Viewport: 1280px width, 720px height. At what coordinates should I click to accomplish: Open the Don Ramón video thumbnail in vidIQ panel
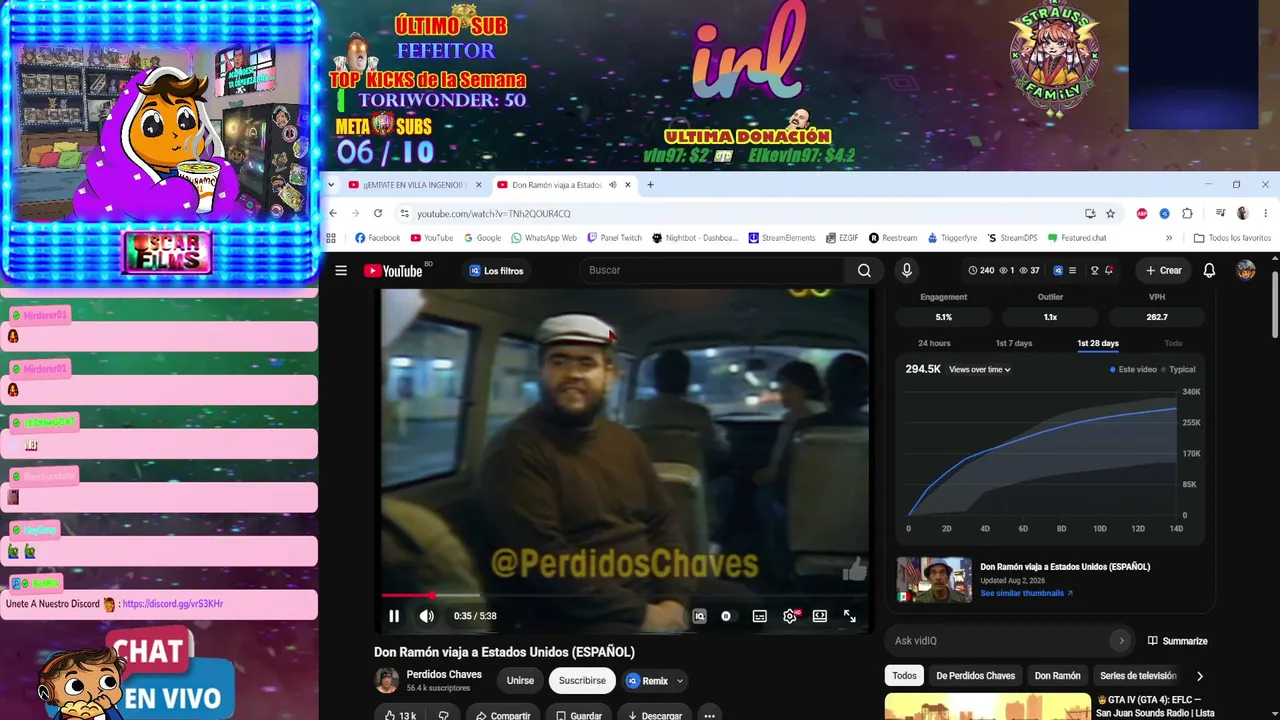[x=934, y=580]
